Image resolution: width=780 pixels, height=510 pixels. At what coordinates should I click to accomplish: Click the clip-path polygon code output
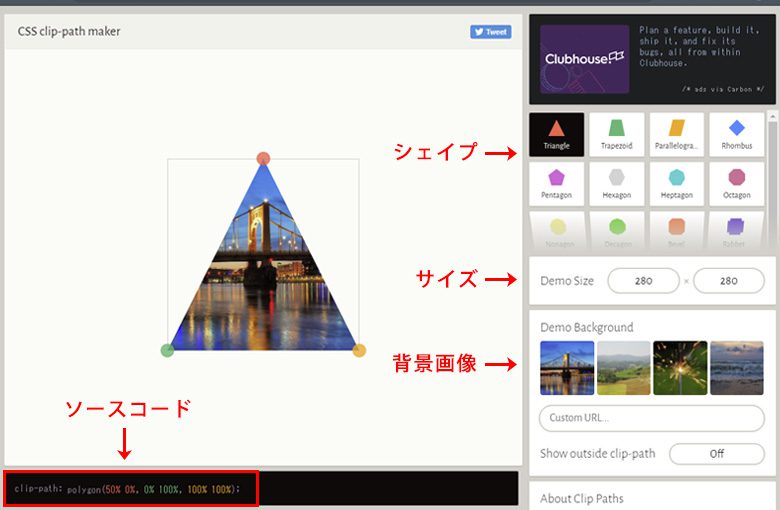coord(127,489)
